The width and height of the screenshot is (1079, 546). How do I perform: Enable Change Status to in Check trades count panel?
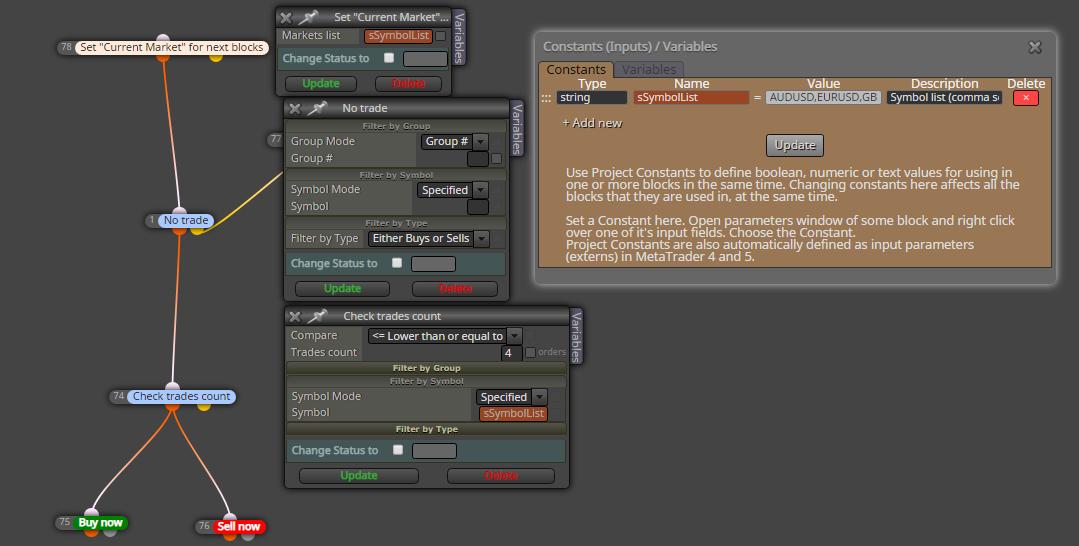coord(398,450)
